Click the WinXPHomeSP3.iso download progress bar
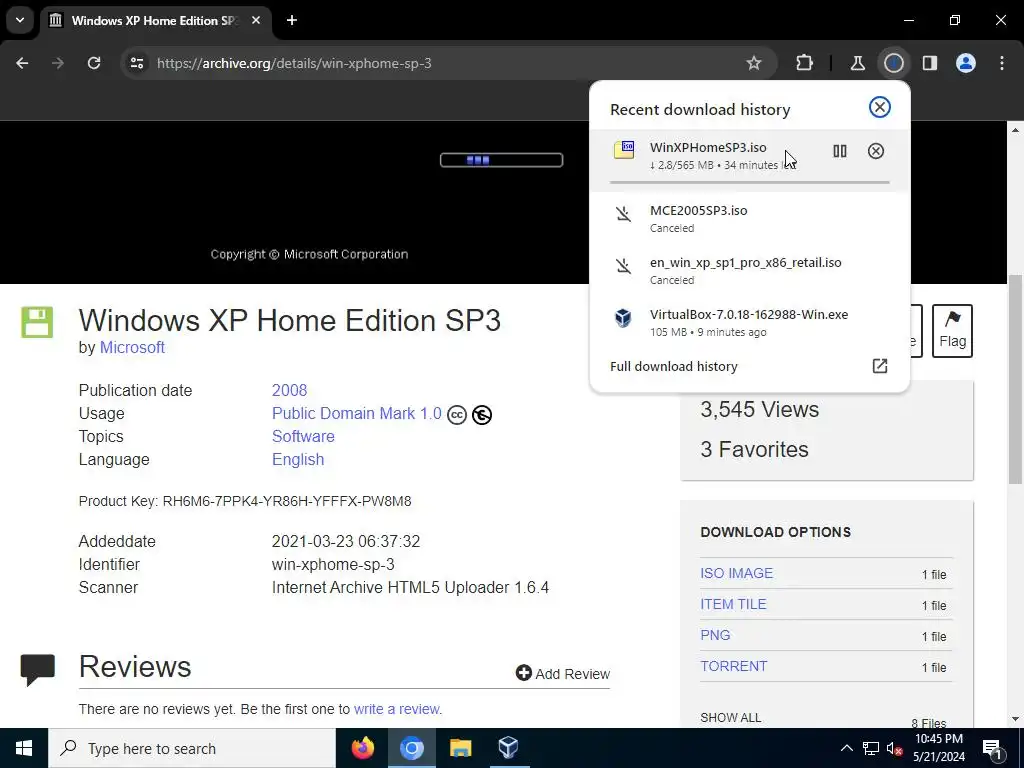1024x768 pixels. tap(749, 182)
